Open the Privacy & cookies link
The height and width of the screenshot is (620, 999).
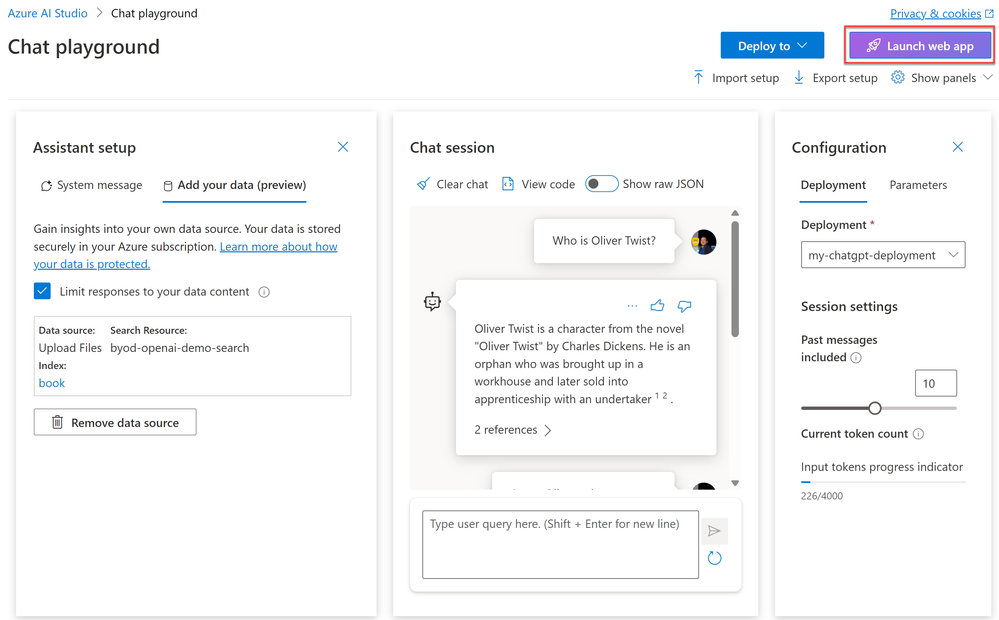pos(935,13)
